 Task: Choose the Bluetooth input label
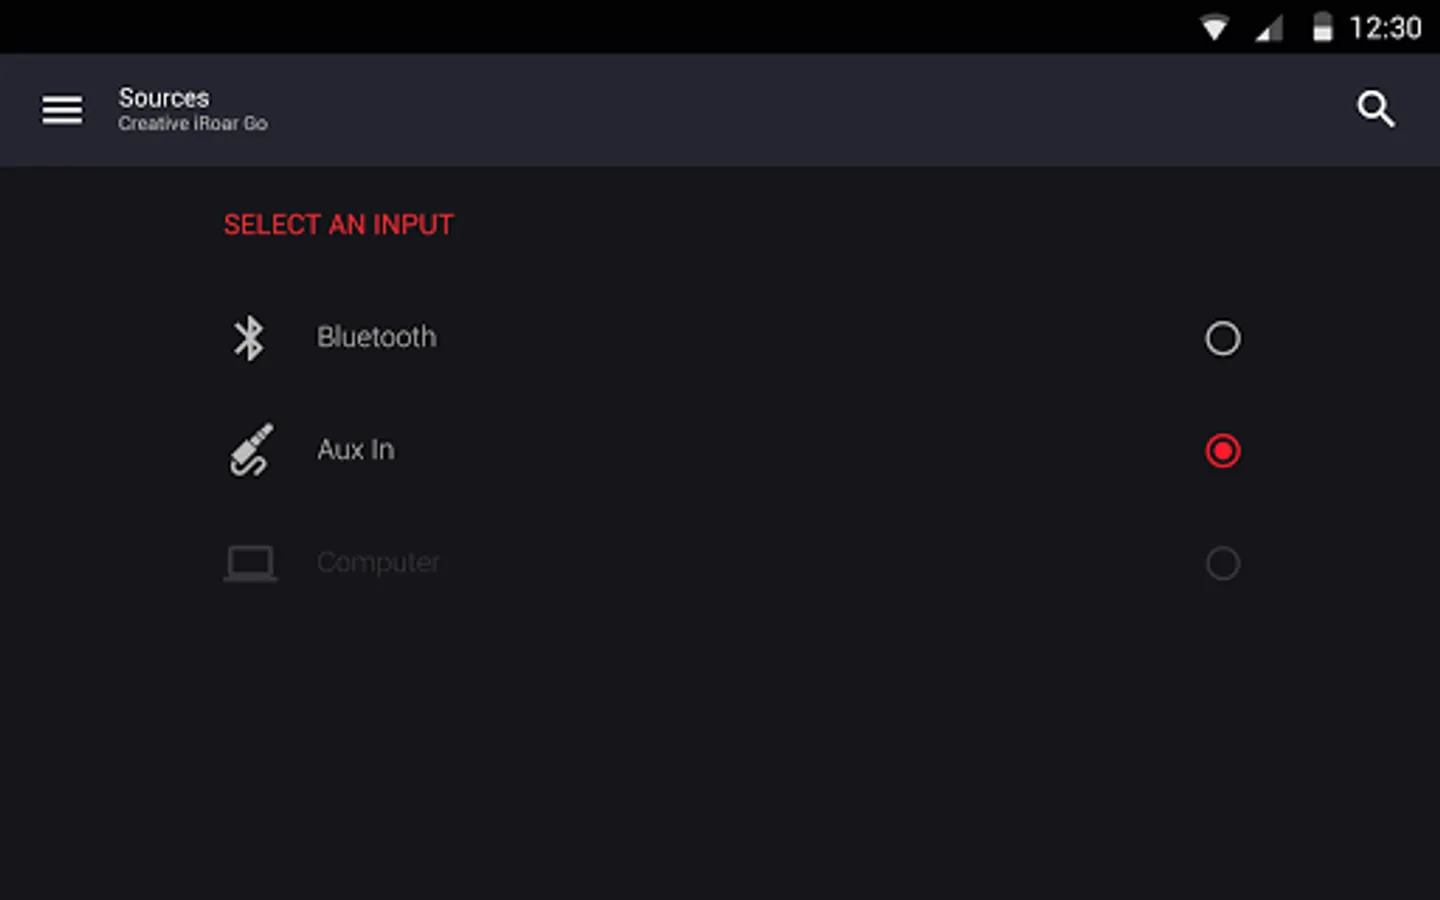point(377,337)
